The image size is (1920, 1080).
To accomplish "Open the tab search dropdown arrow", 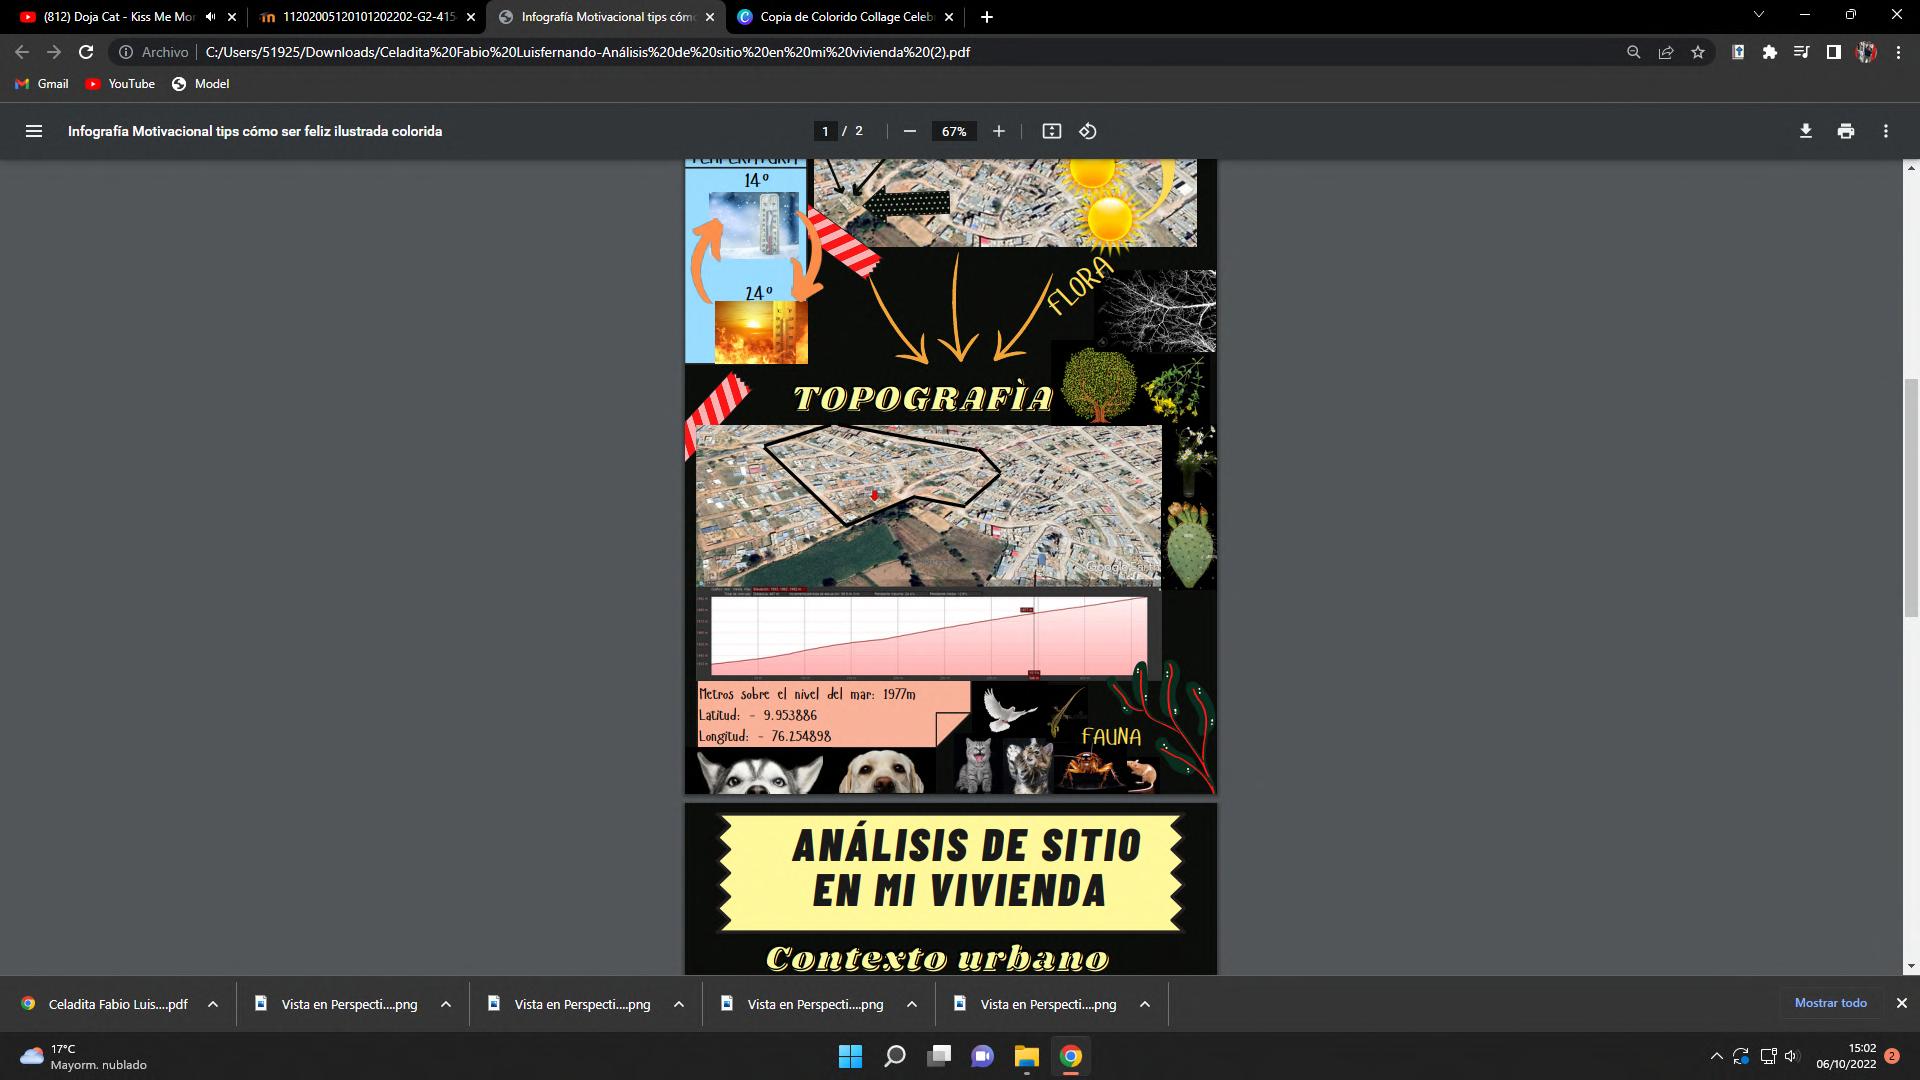I will pos(1759,15).
